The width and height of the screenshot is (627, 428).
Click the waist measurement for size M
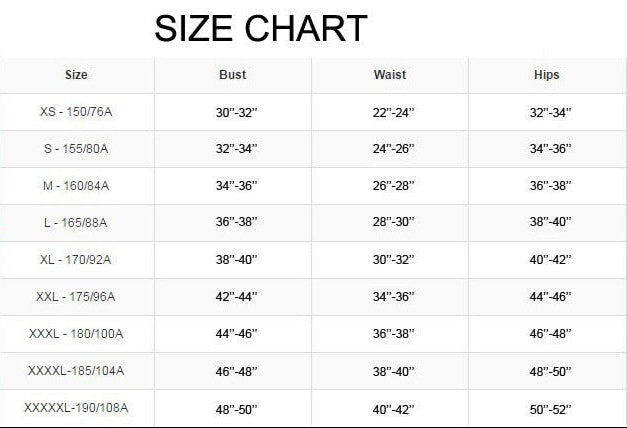[390, 186]
